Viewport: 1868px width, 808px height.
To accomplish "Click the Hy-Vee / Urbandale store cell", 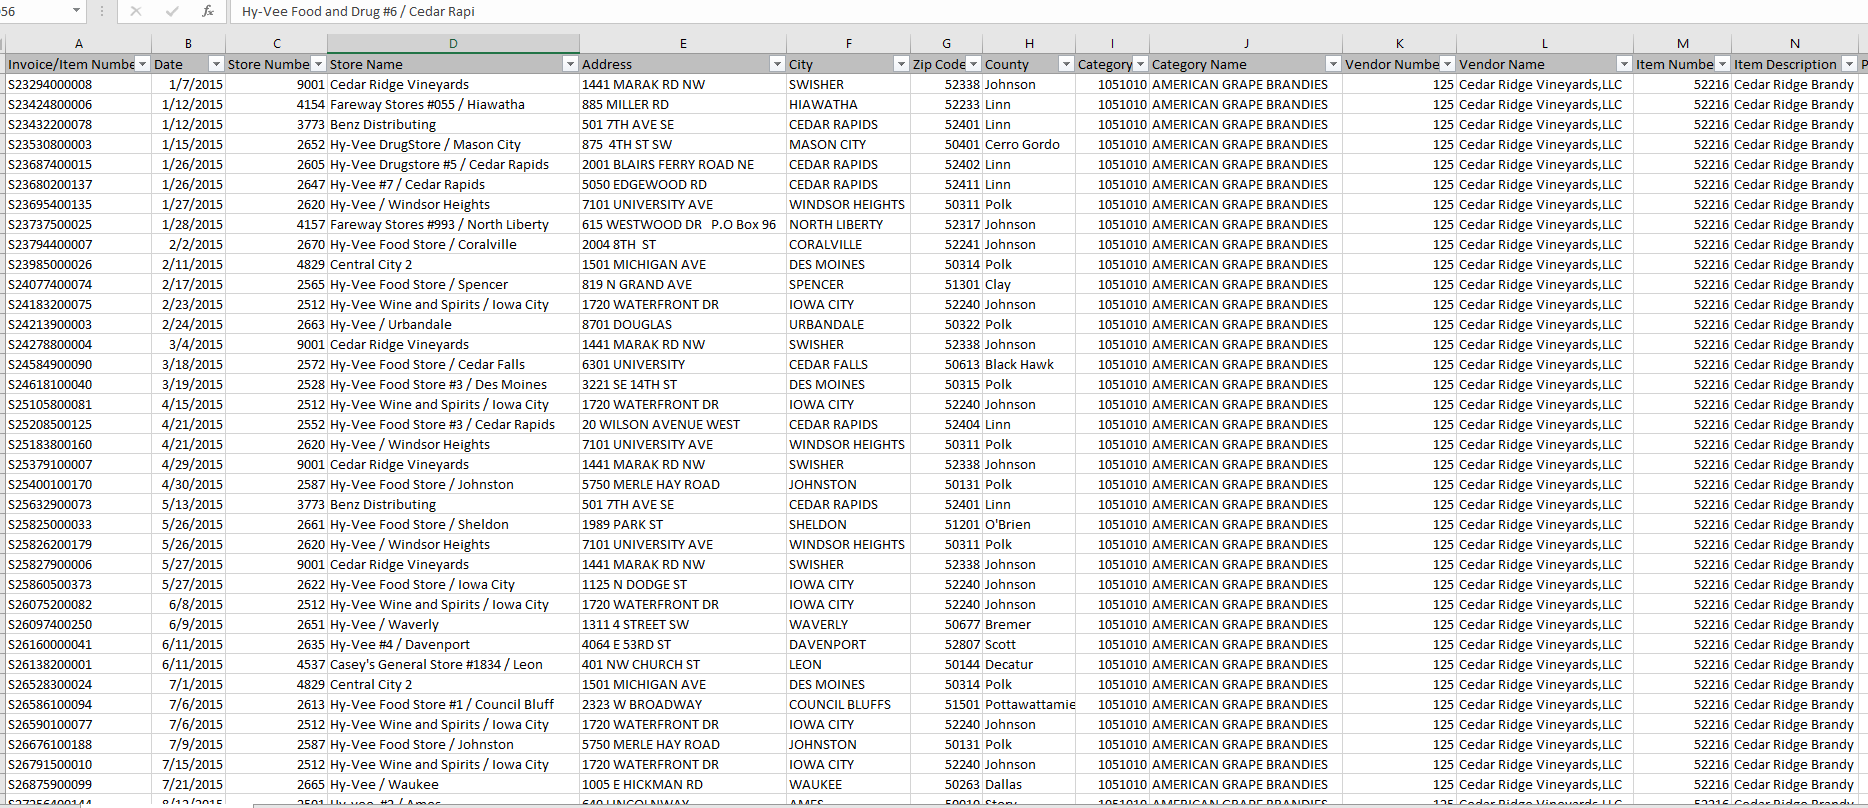I will [x=453, y=324].
